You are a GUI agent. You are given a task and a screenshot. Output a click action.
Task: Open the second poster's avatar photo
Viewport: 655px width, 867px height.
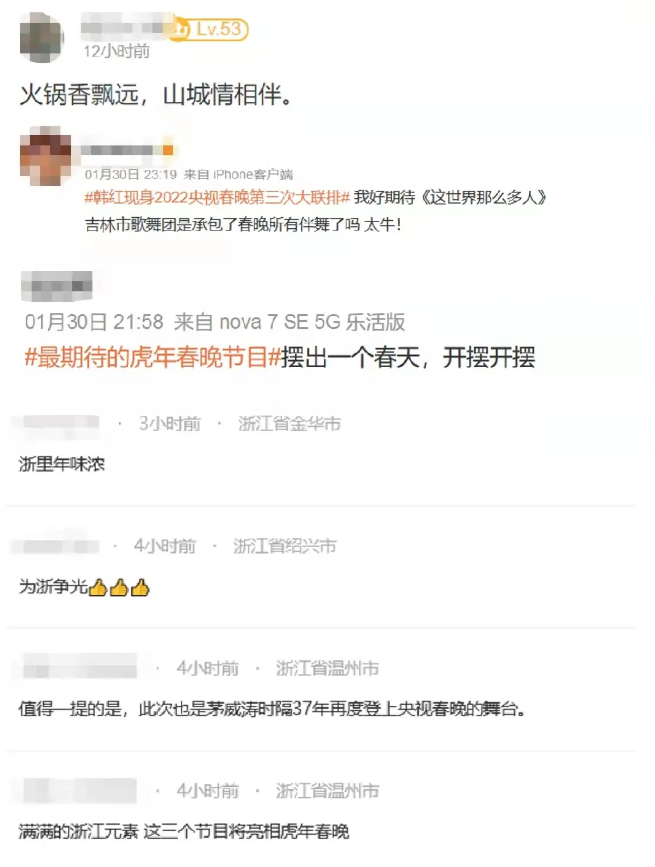point(45,156)
